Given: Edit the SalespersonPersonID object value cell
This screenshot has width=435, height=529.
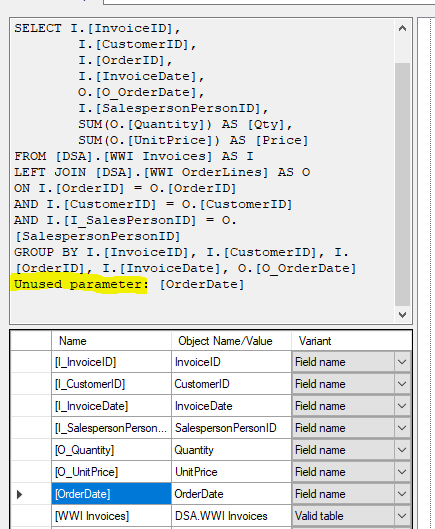Looking at the screenshot, I should pyautogui.click(x=231, y=428).
